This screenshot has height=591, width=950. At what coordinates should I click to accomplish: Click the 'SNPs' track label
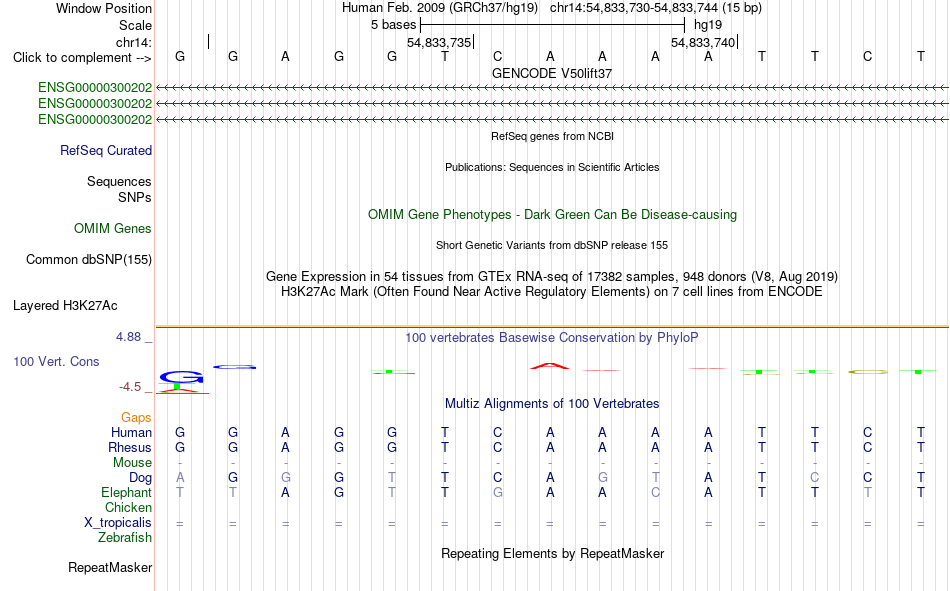[x=135, y=198]
